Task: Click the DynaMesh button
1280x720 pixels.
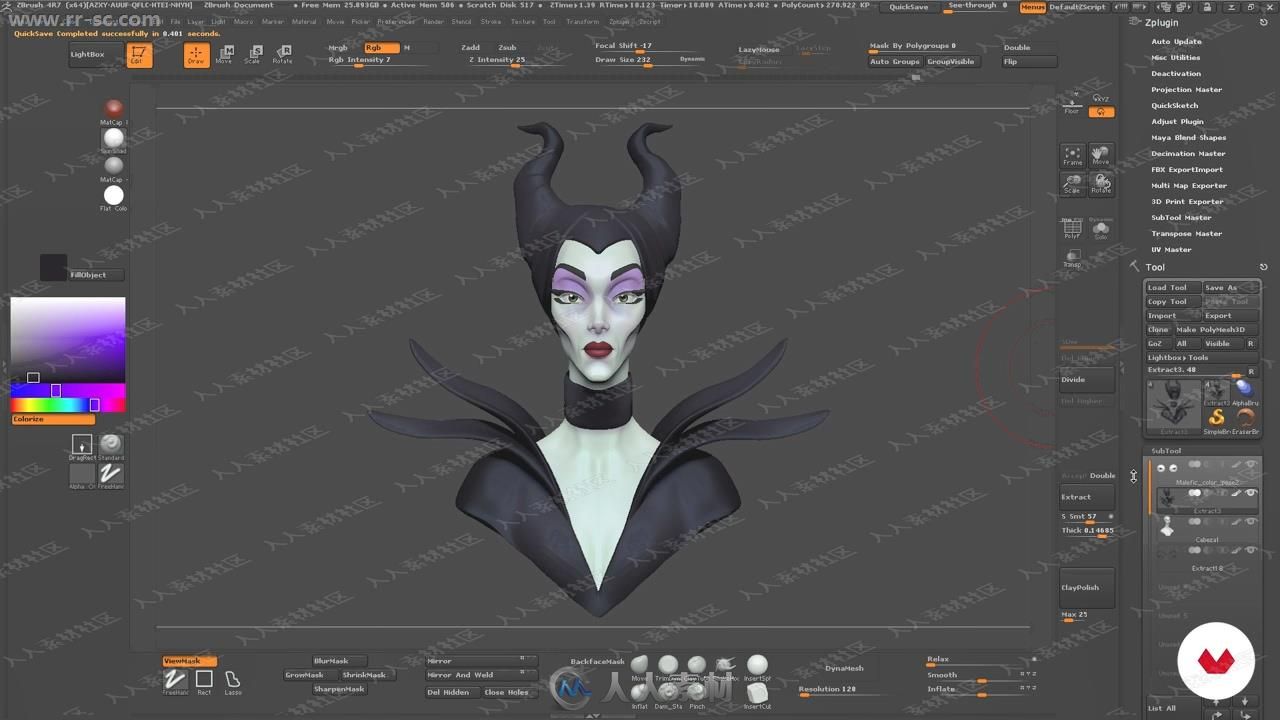Action: coord(844,668)
